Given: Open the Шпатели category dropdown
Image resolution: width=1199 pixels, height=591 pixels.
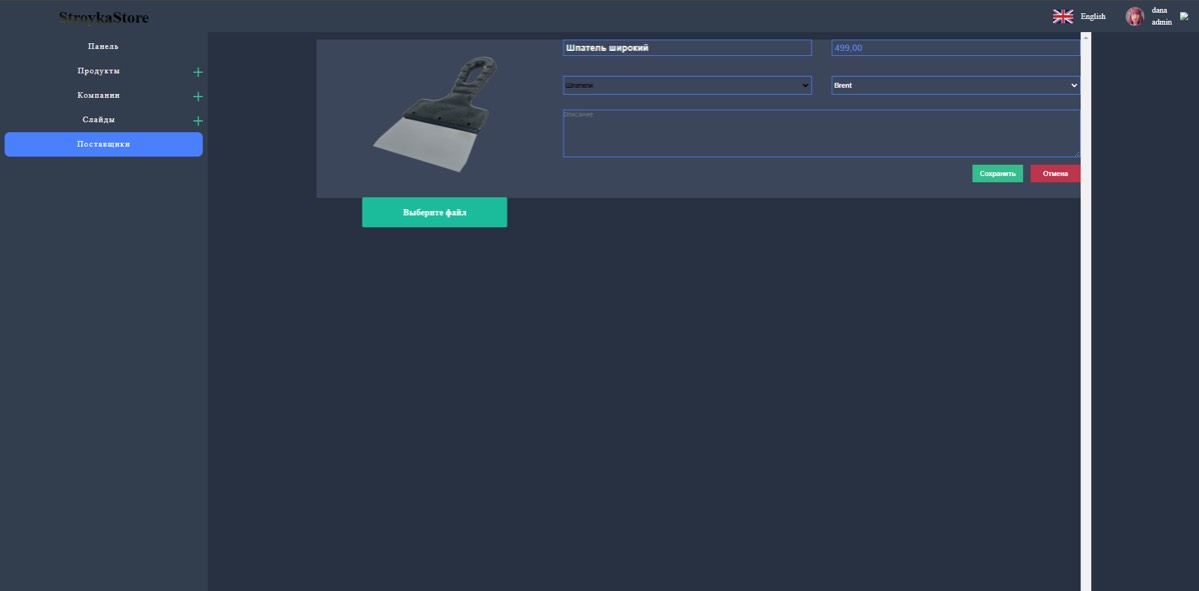Looking at the screenshot, I should [687, 85].
